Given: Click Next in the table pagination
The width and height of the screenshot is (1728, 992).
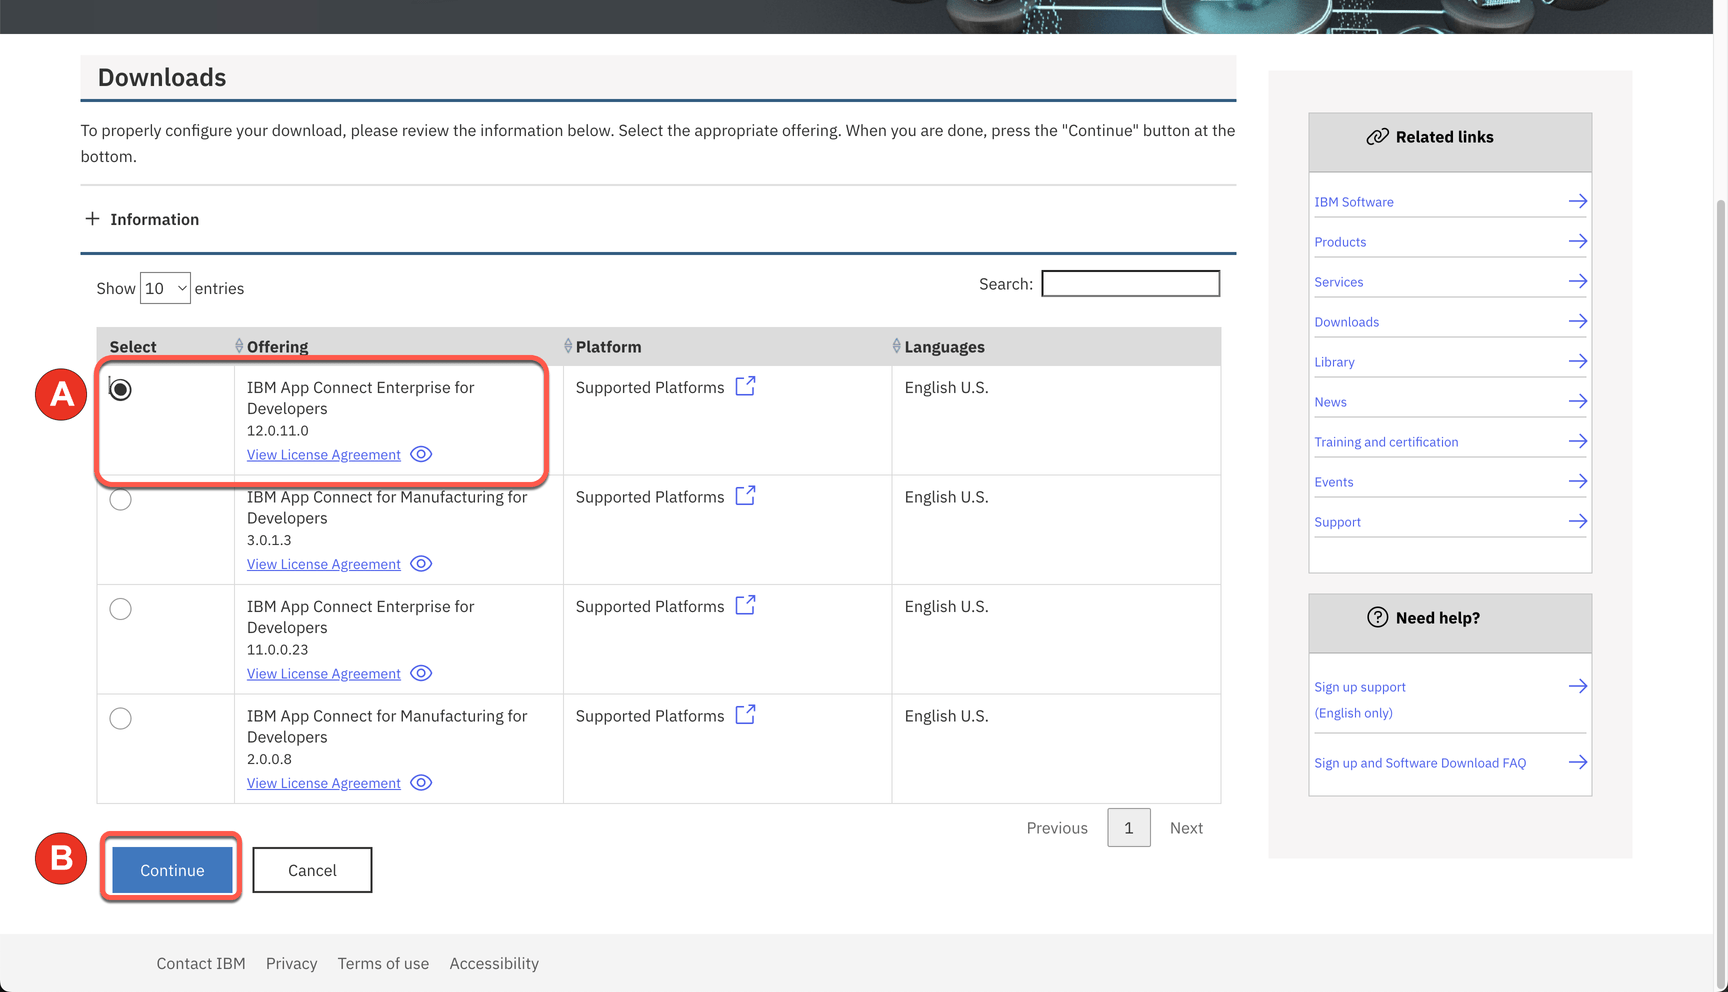Looking at the screenshot, I should [1186, 828].
